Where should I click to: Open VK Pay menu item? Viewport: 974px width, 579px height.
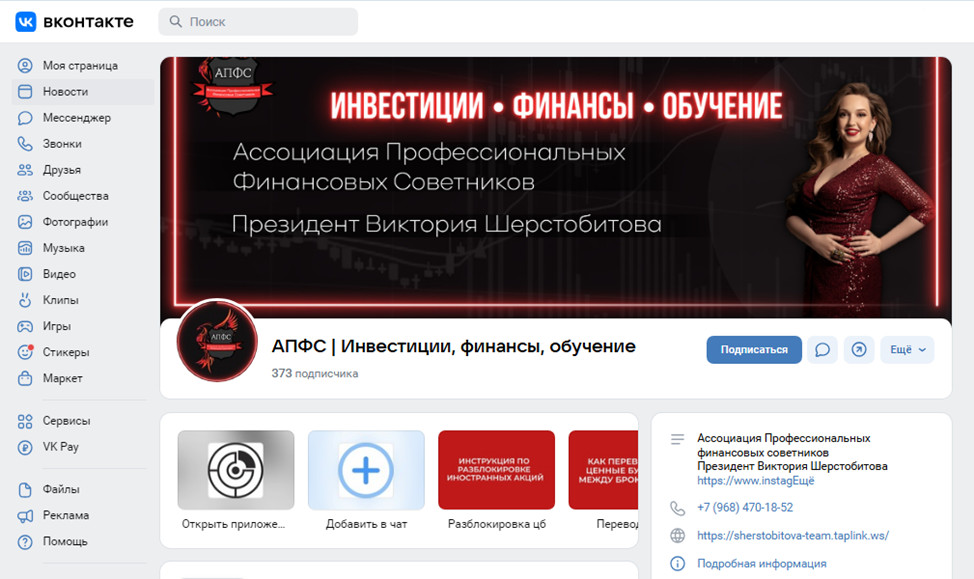click(83, 447)
